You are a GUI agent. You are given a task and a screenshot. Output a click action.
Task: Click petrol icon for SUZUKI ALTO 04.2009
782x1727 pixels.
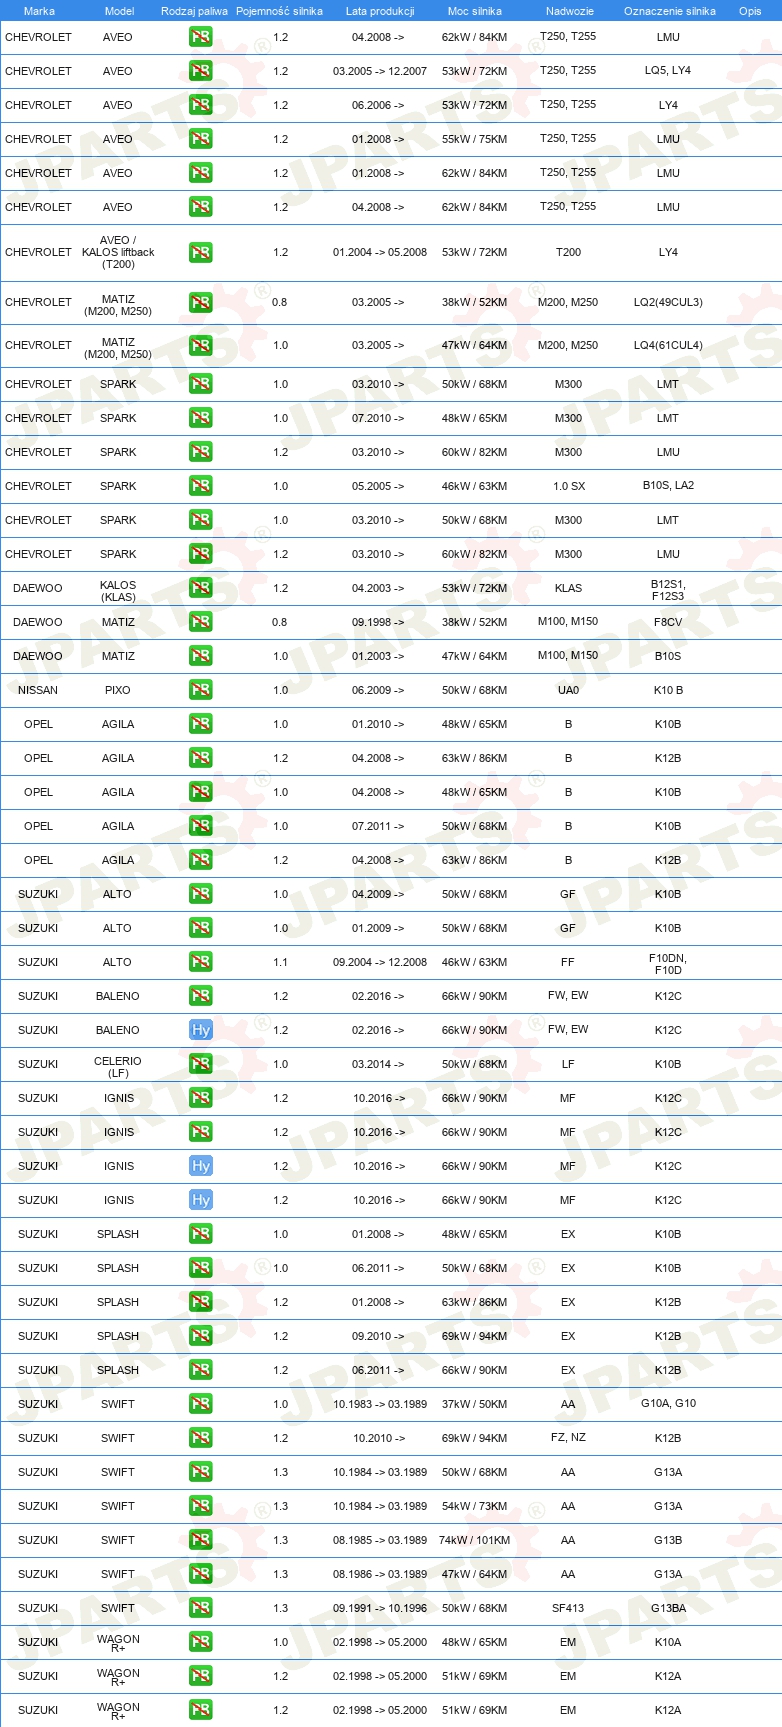200,894
